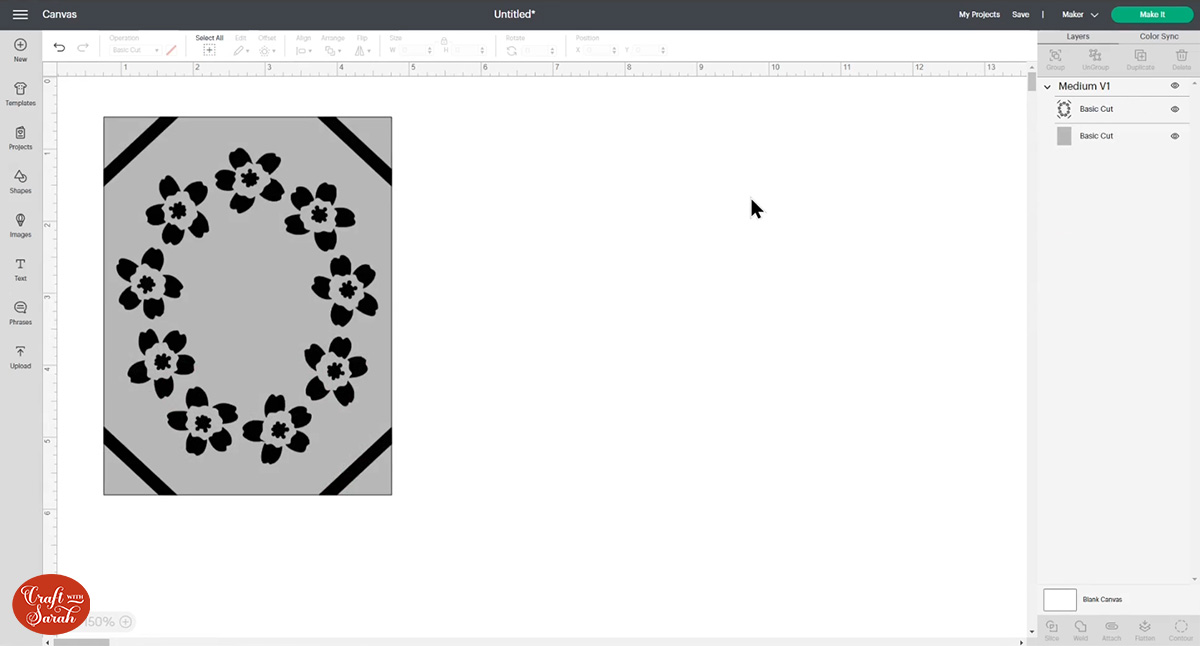Click the width W size field

pyautogui.click(x=415, y=50)
